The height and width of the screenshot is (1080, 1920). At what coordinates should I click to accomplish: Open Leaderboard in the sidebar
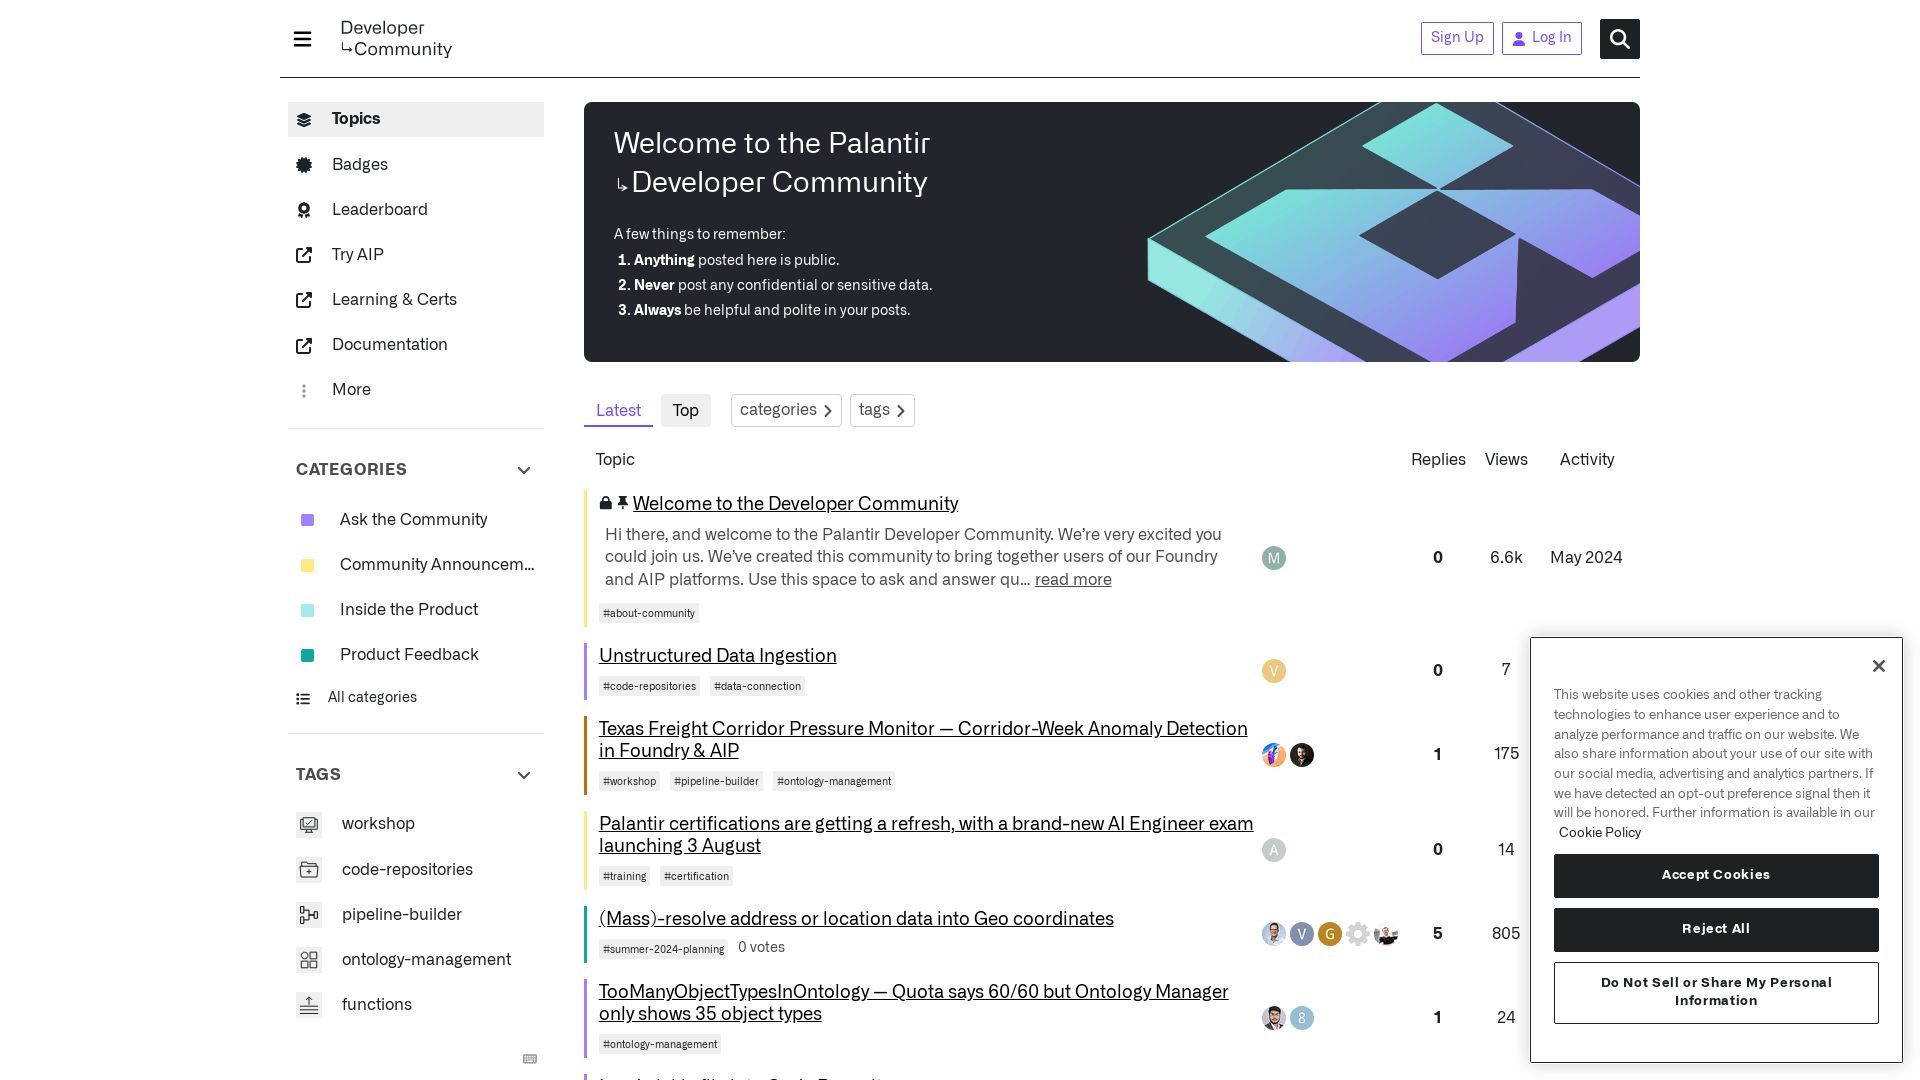416,209
